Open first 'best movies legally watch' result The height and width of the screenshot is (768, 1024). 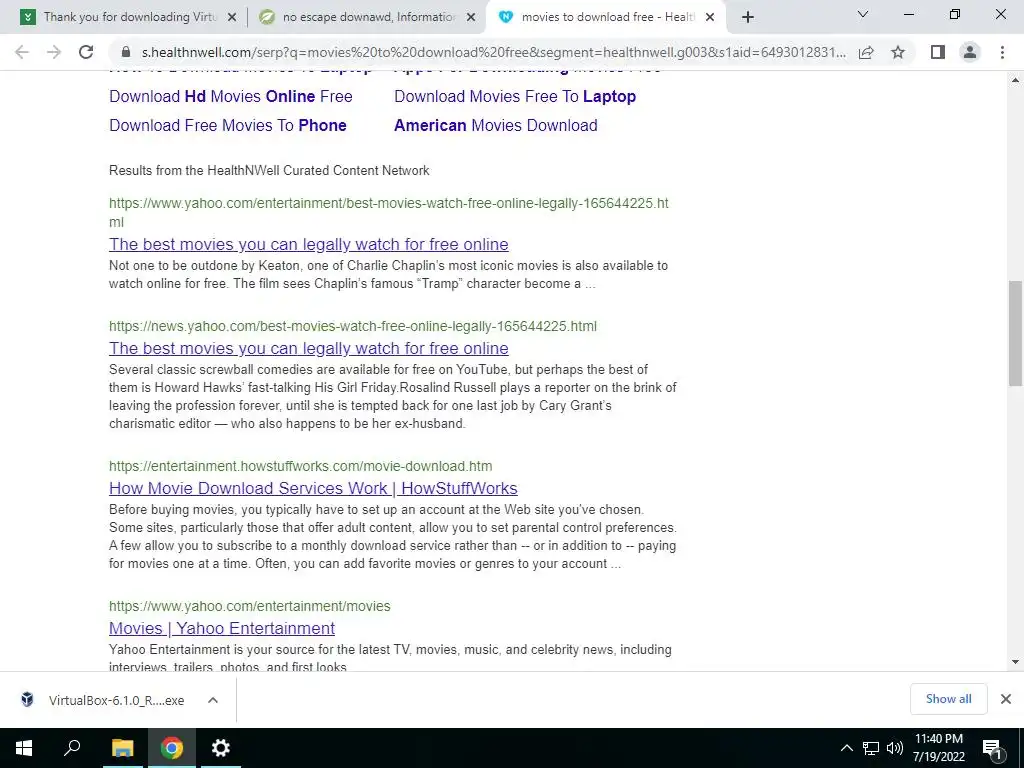click(308, 244)
